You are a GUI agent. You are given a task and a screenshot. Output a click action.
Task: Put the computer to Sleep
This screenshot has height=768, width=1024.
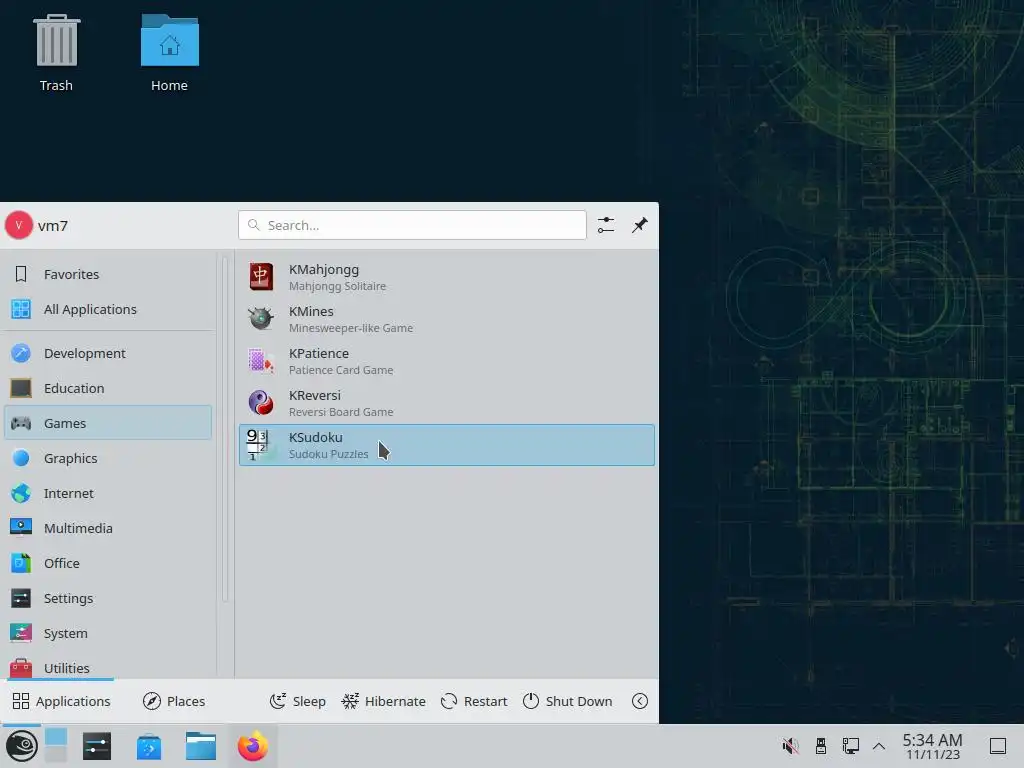coord(298,701)
